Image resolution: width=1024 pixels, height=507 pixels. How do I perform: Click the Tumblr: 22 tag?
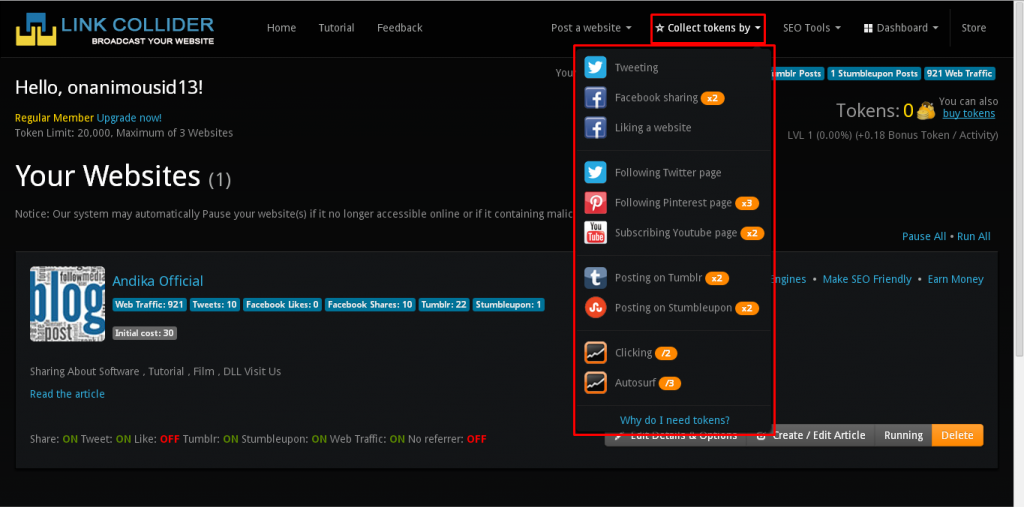443,304
